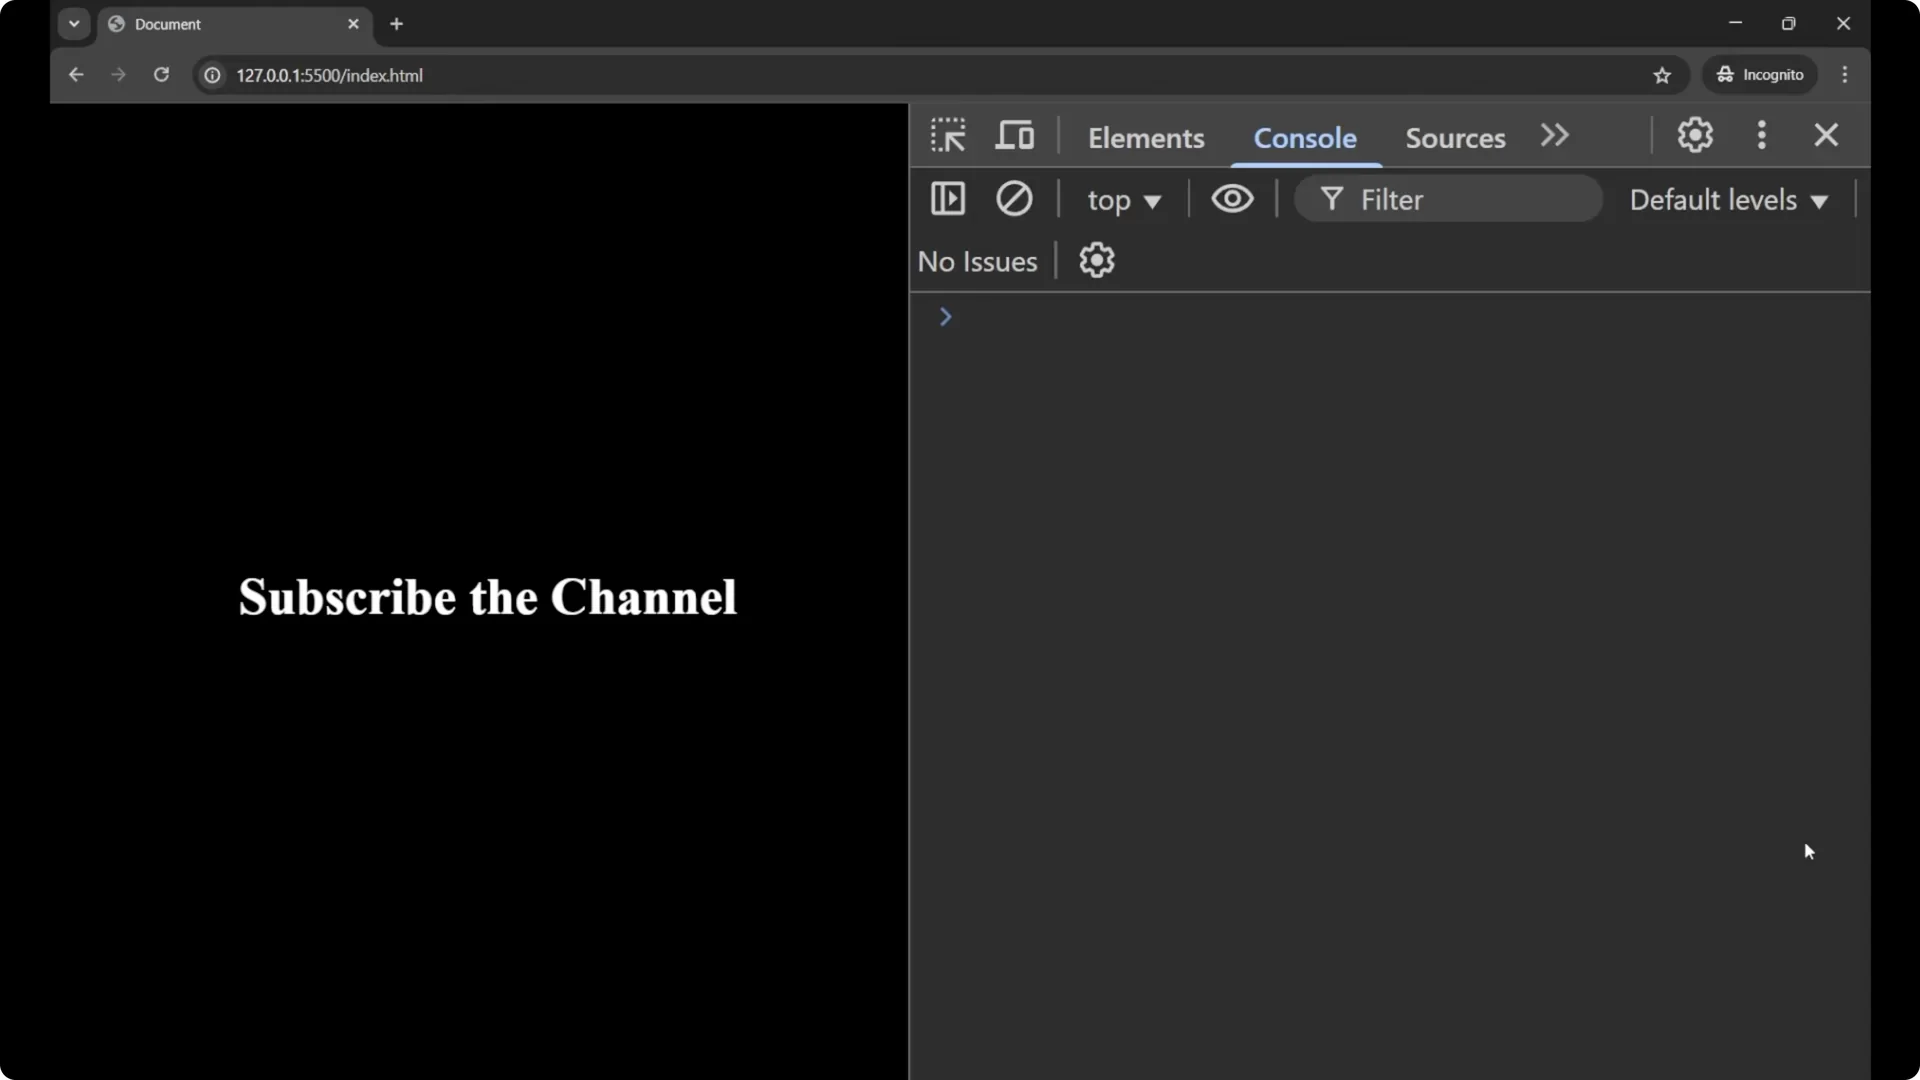1920x1080 pixels.
Task: Expand more DevTools tabs chevron
Action: click(x=1554, y=135)
